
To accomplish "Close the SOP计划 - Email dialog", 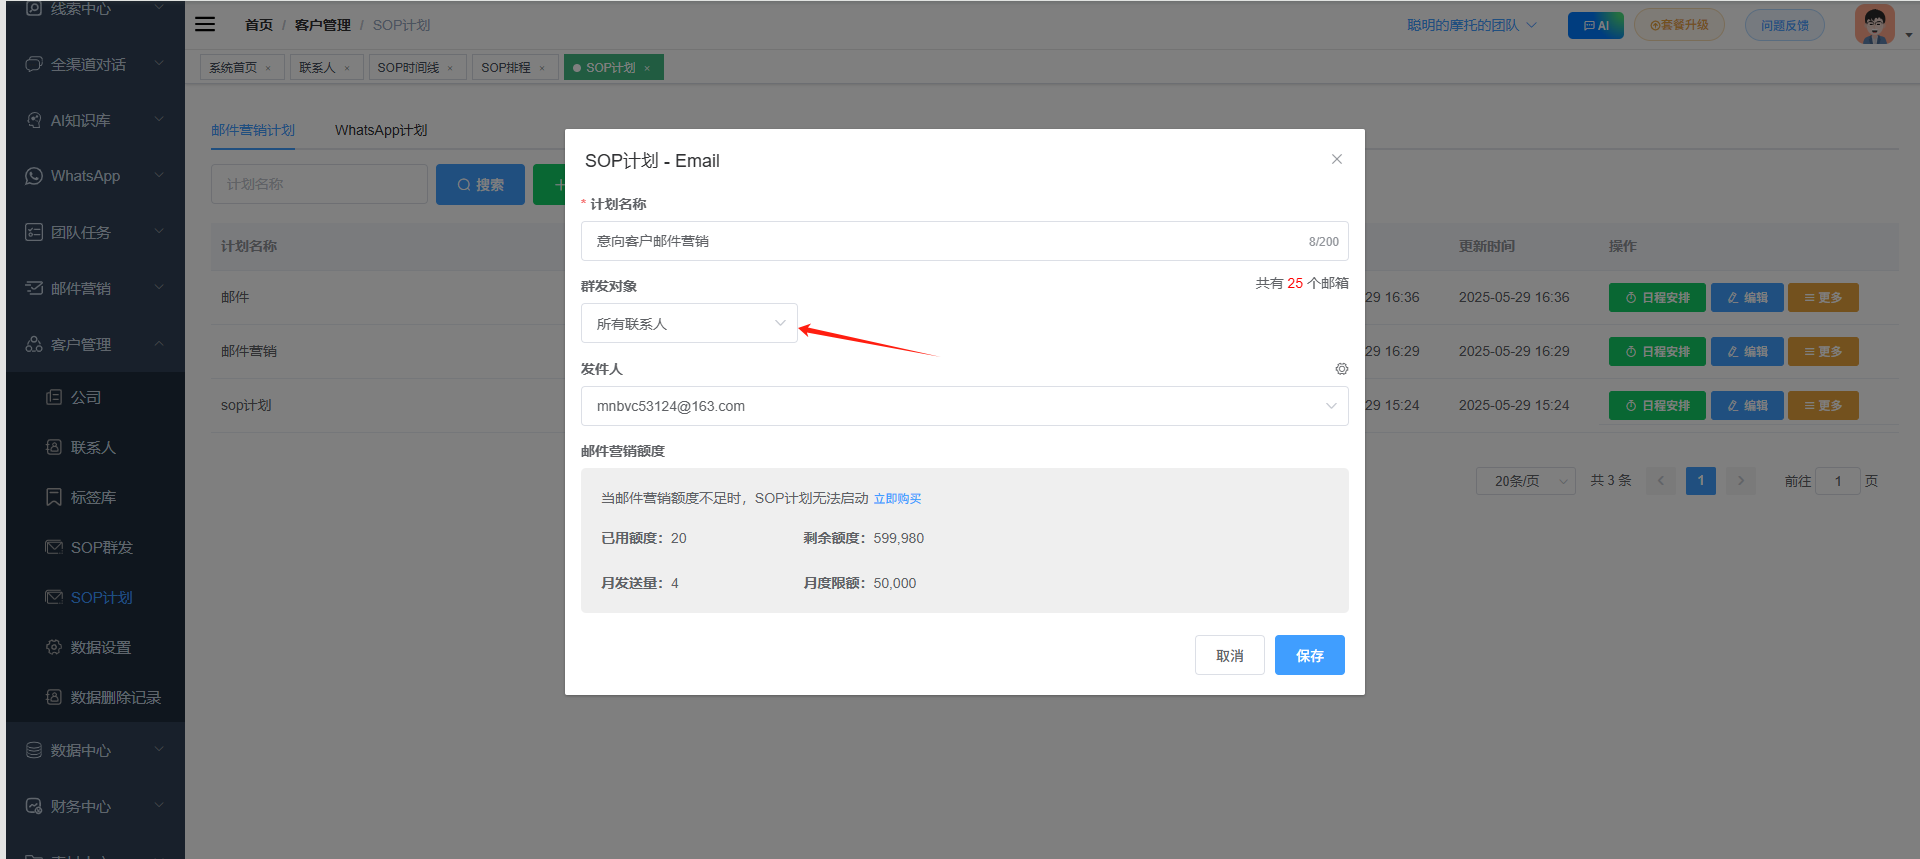I will tap(1336, 159).
